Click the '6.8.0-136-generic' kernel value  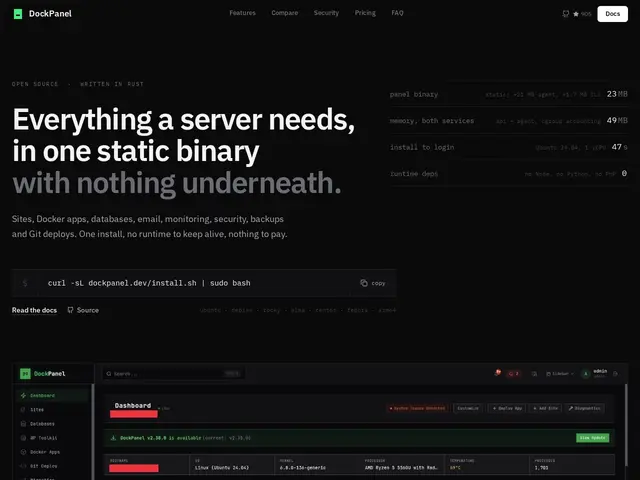pyautogui.click(x=302, y=468)
